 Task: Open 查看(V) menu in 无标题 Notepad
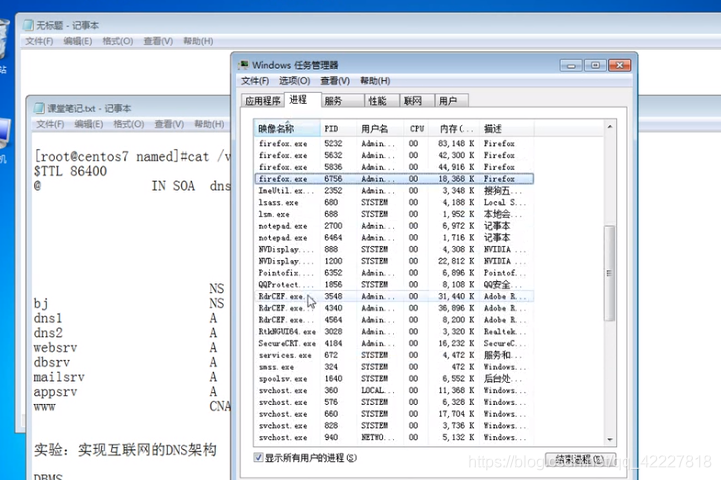pyautogui.click(x=158, y=41)
